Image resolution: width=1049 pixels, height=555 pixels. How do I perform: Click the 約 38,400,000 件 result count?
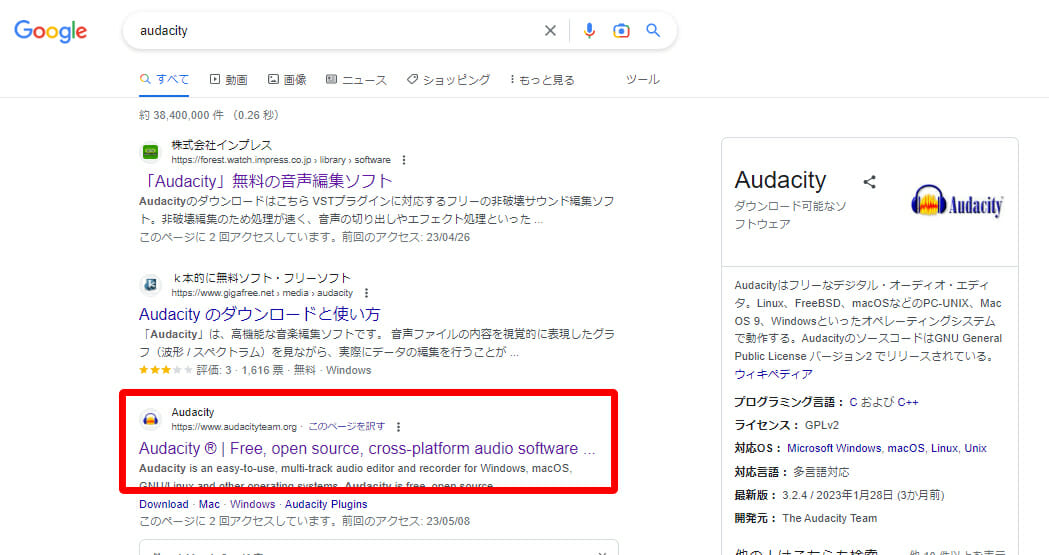[181, 115]
